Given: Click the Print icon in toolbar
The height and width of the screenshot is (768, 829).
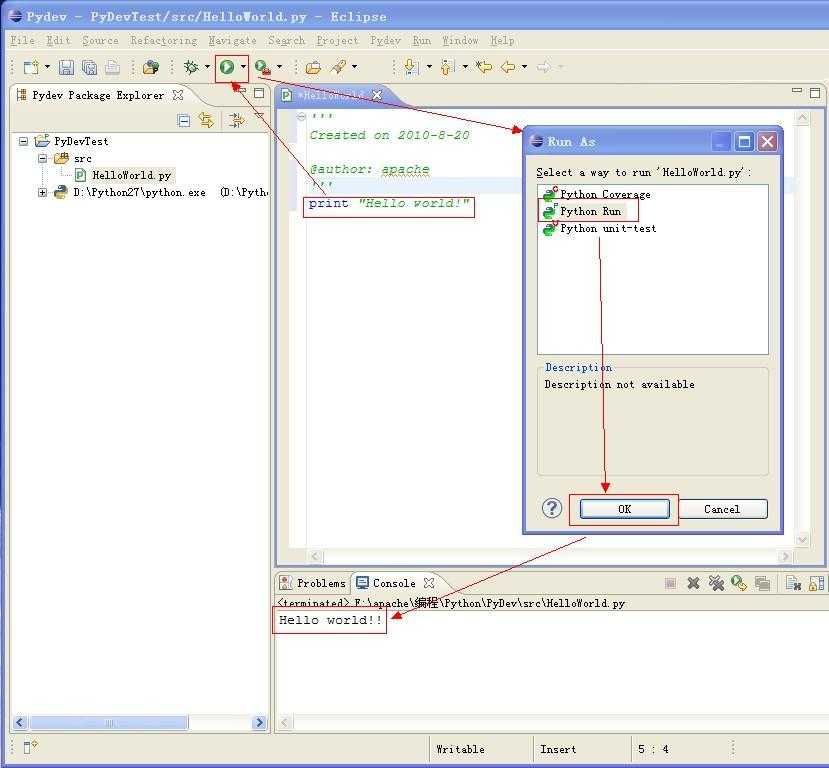Looking at the screenshot, I should pos(112,67).
